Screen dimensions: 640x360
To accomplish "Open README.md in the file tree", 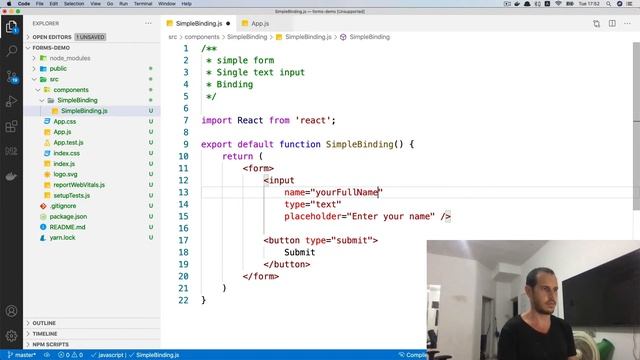I will pos(67,227).
